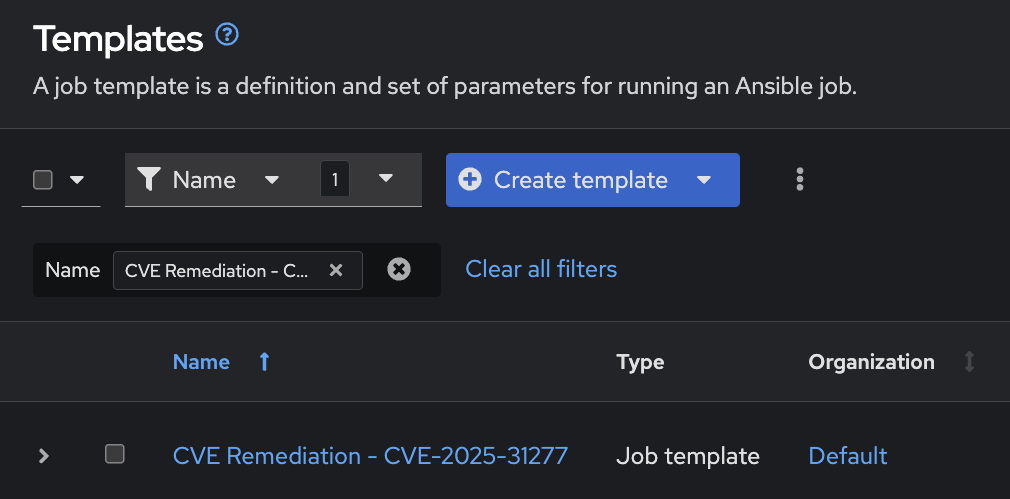Expand the CVE Remediation row details

[43, 456]
